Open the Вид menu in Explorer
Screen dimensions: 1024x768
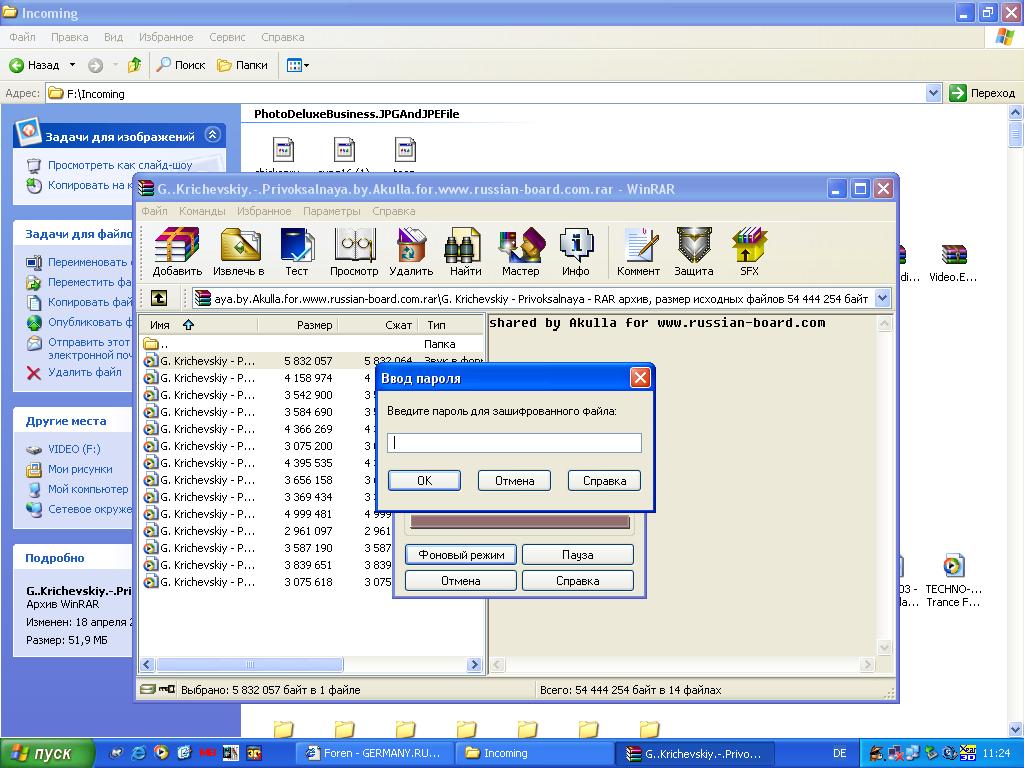[x=113, y=37]
